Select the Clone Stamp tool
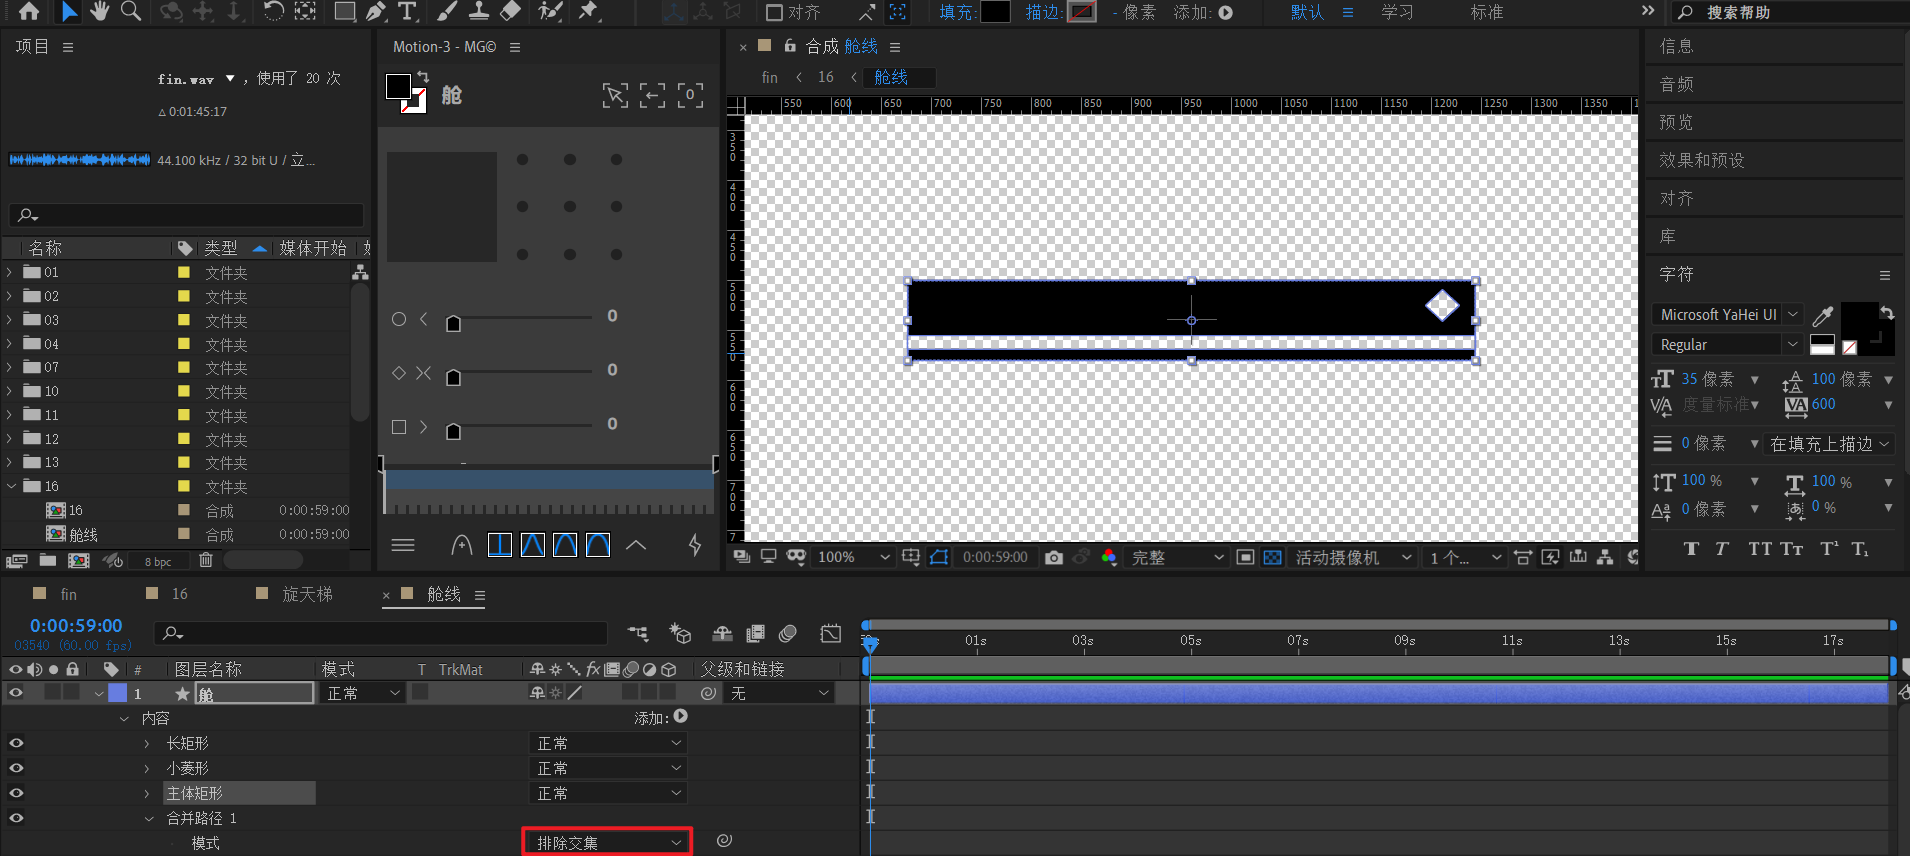 (x=479, y=12)
